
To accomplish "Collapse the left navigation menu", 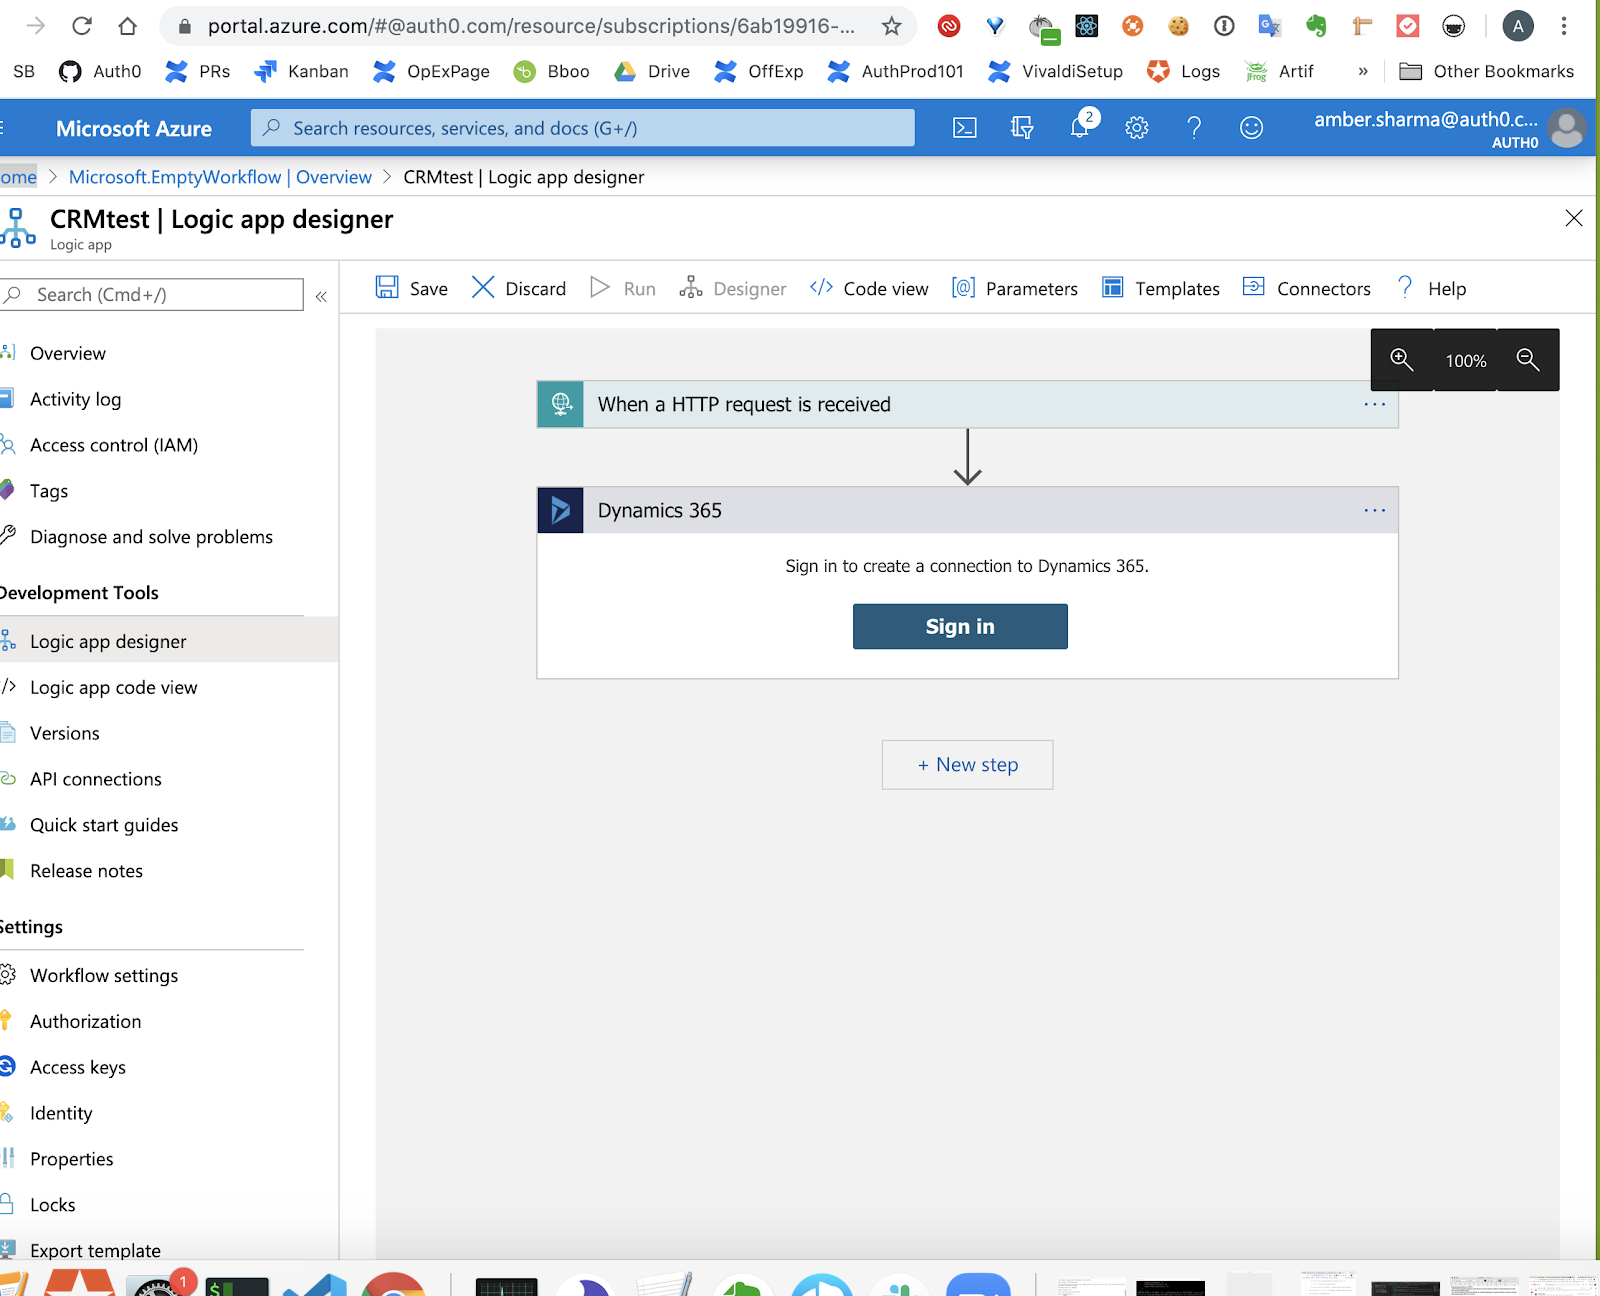I will pos(321,296).
